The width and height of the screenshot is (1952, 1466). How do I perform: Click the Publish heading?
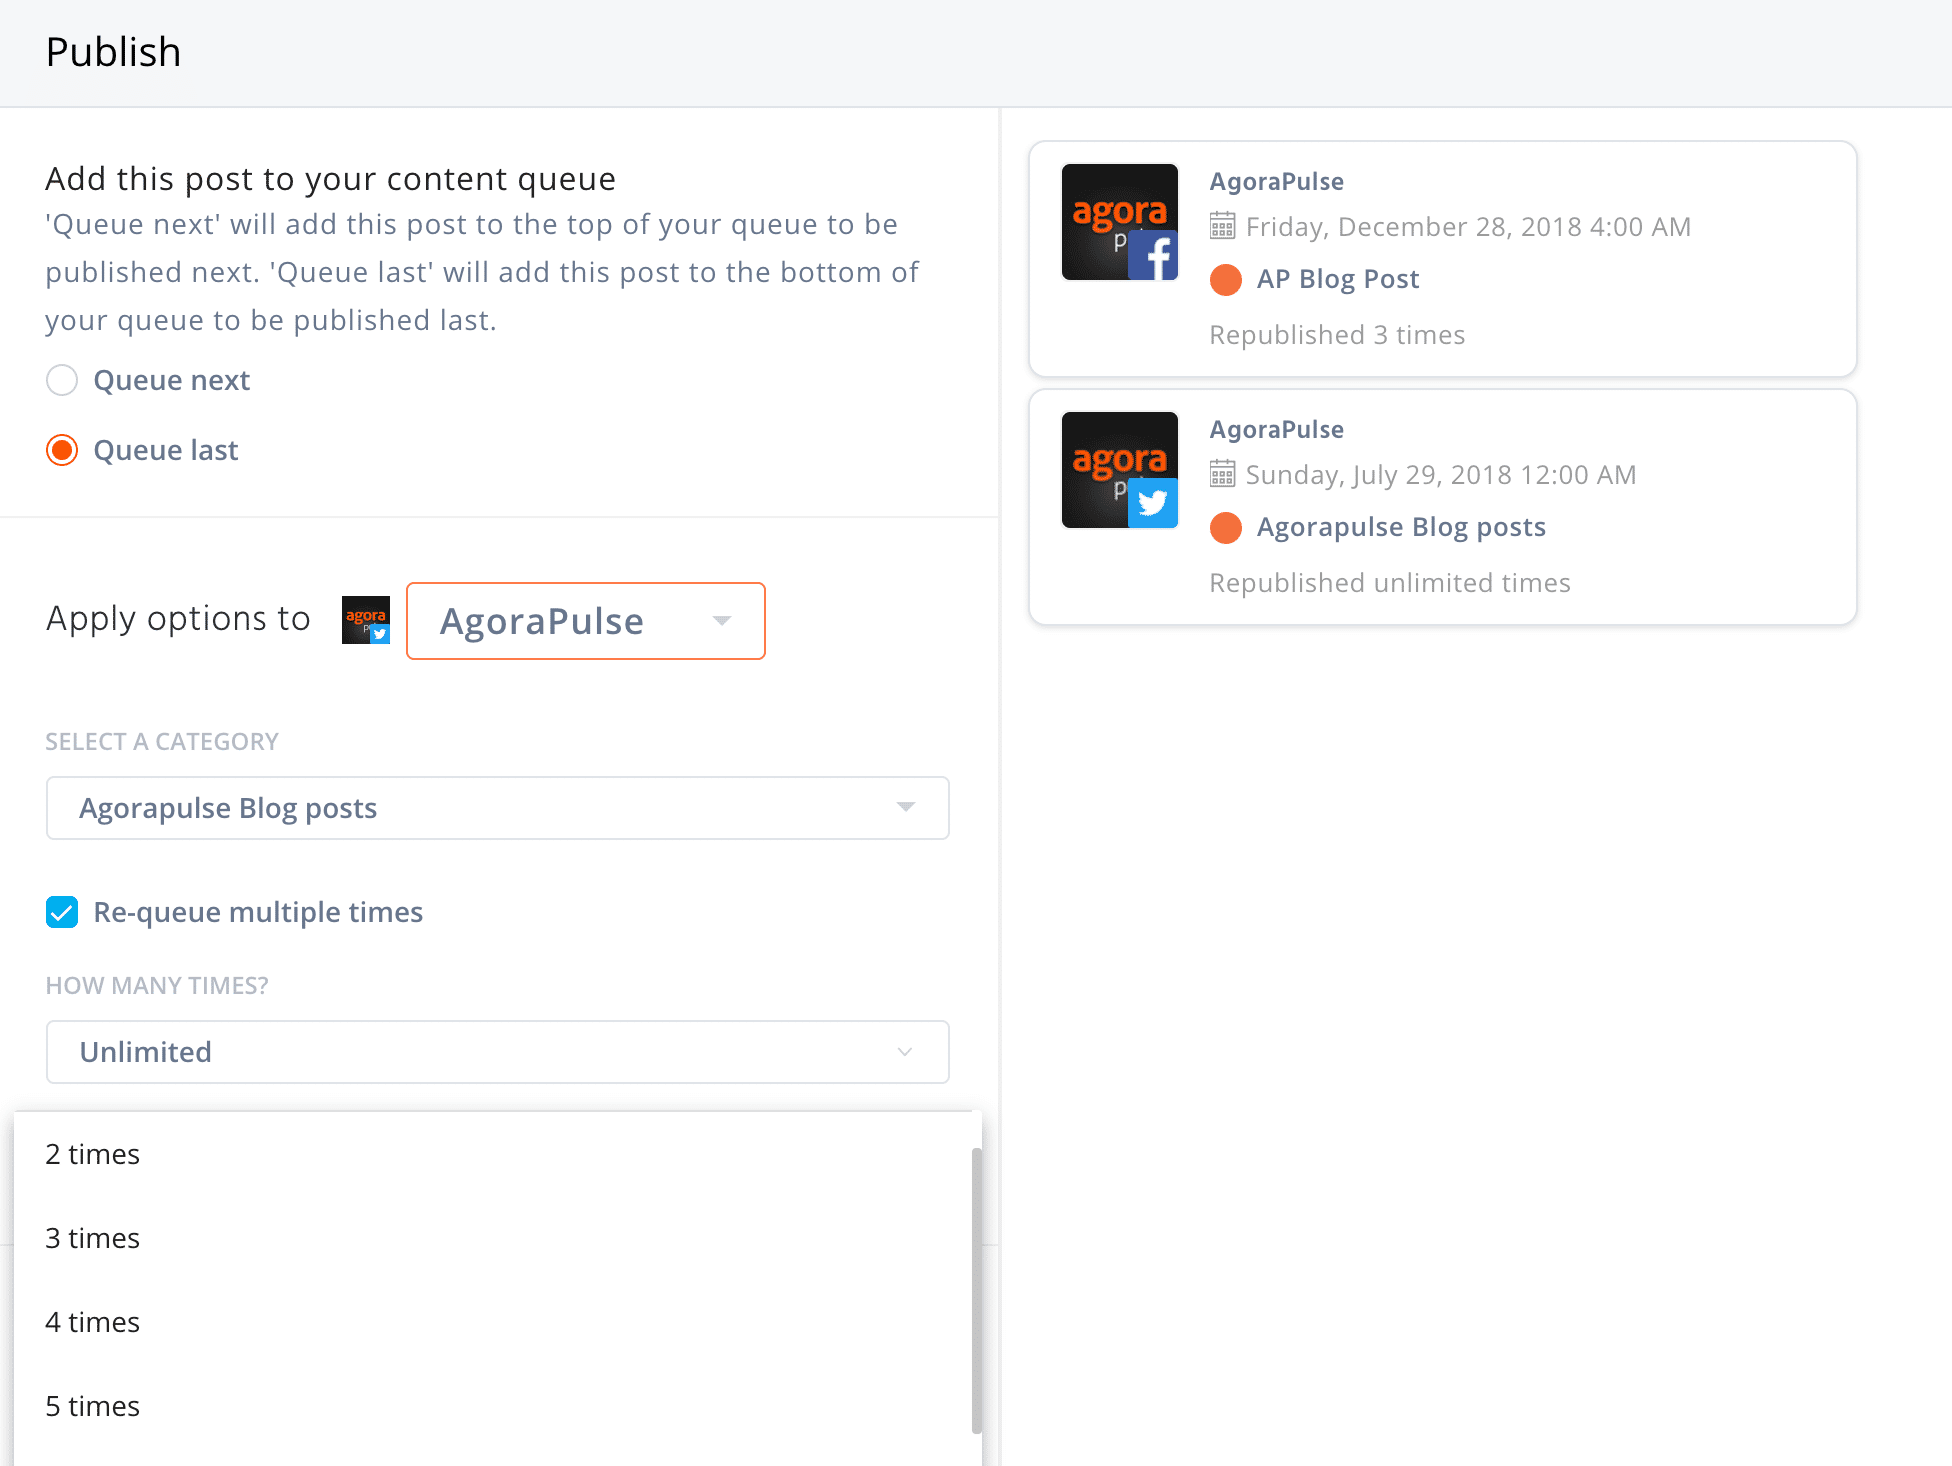coord(113,52)
